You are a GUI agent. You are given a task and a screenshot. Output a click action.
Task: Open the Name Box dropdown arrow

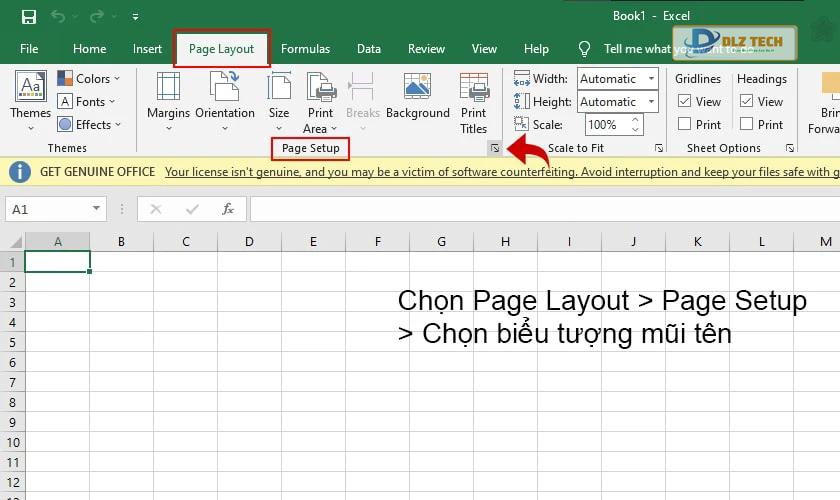[x=96, y=208]
